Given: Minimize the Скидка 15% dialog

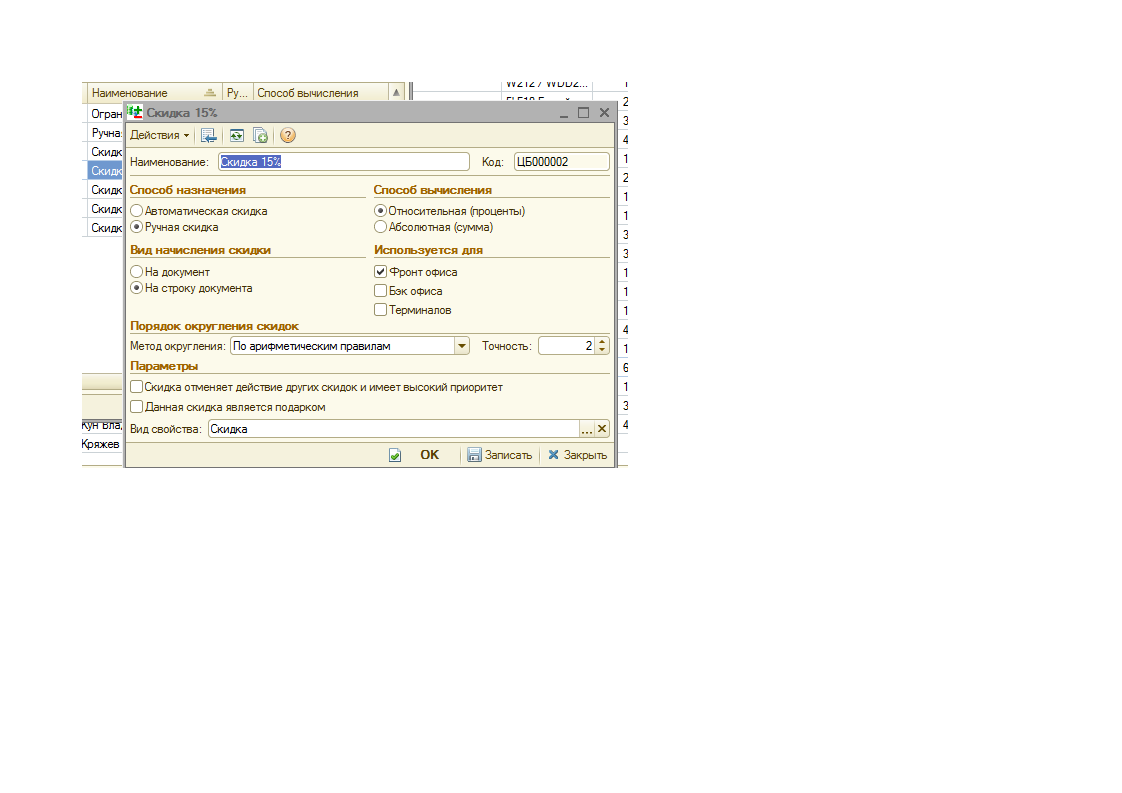Looking at the screenshot, I should [x=564, y=113].
